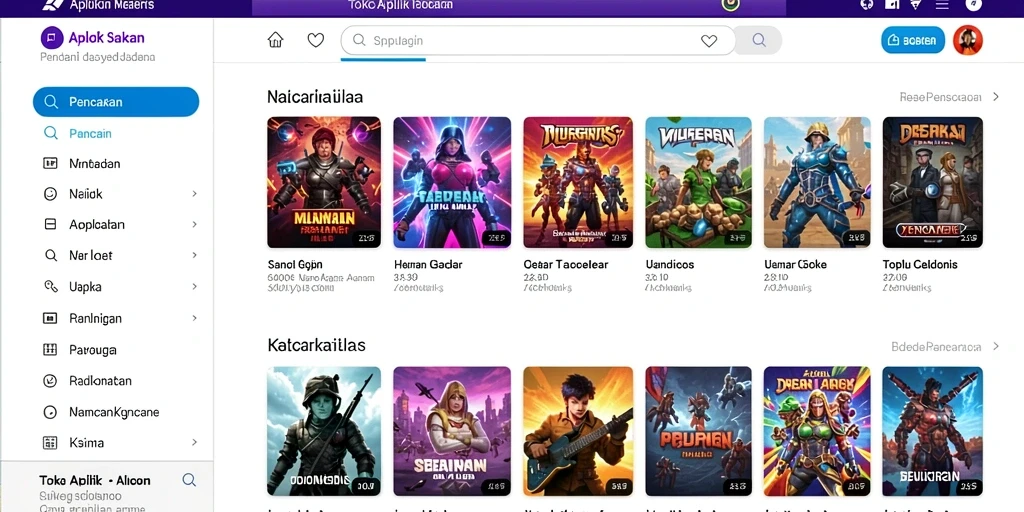Open the BdedePancaraa link
This screenshot has width=1024, height=512.
pyautogui.click(x=936, y=347)
